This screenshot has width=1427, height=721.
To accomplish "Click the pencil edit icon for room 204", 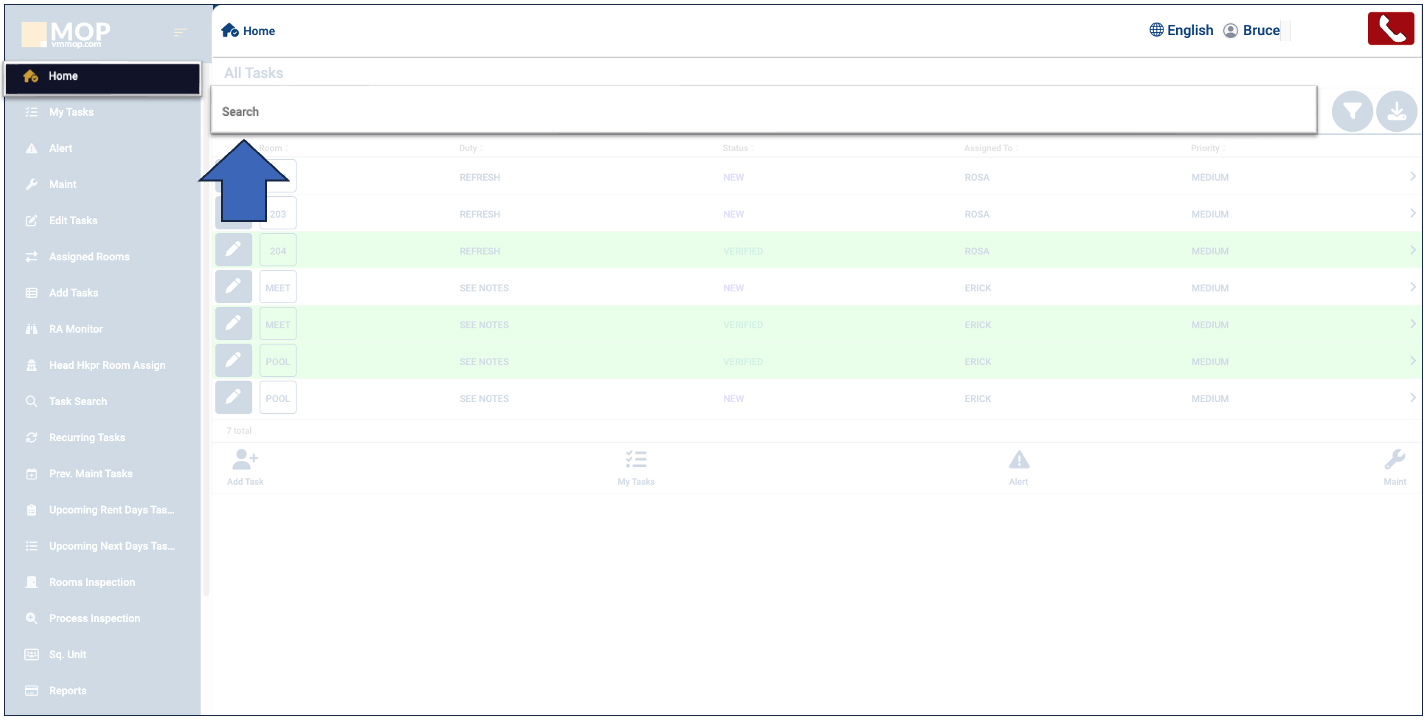I will [233, 250].
